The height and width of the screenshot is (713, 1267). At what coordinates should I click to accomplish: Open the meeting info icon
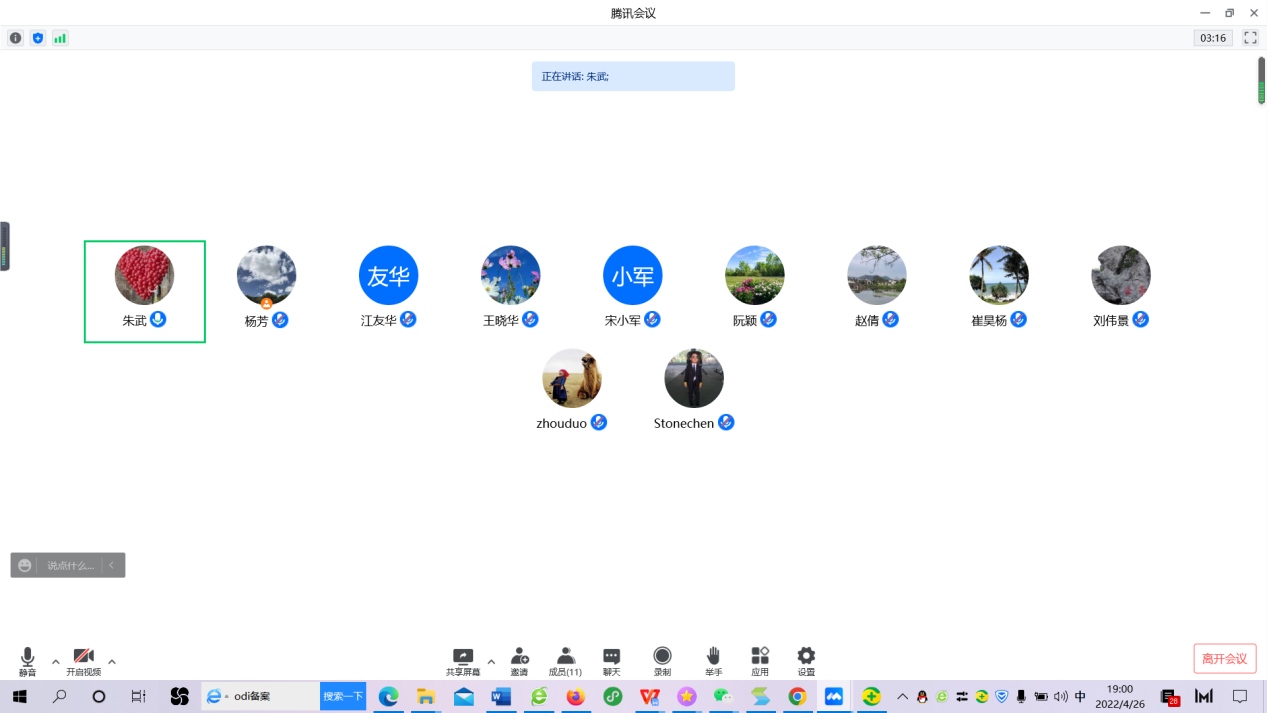click(15, 38)
